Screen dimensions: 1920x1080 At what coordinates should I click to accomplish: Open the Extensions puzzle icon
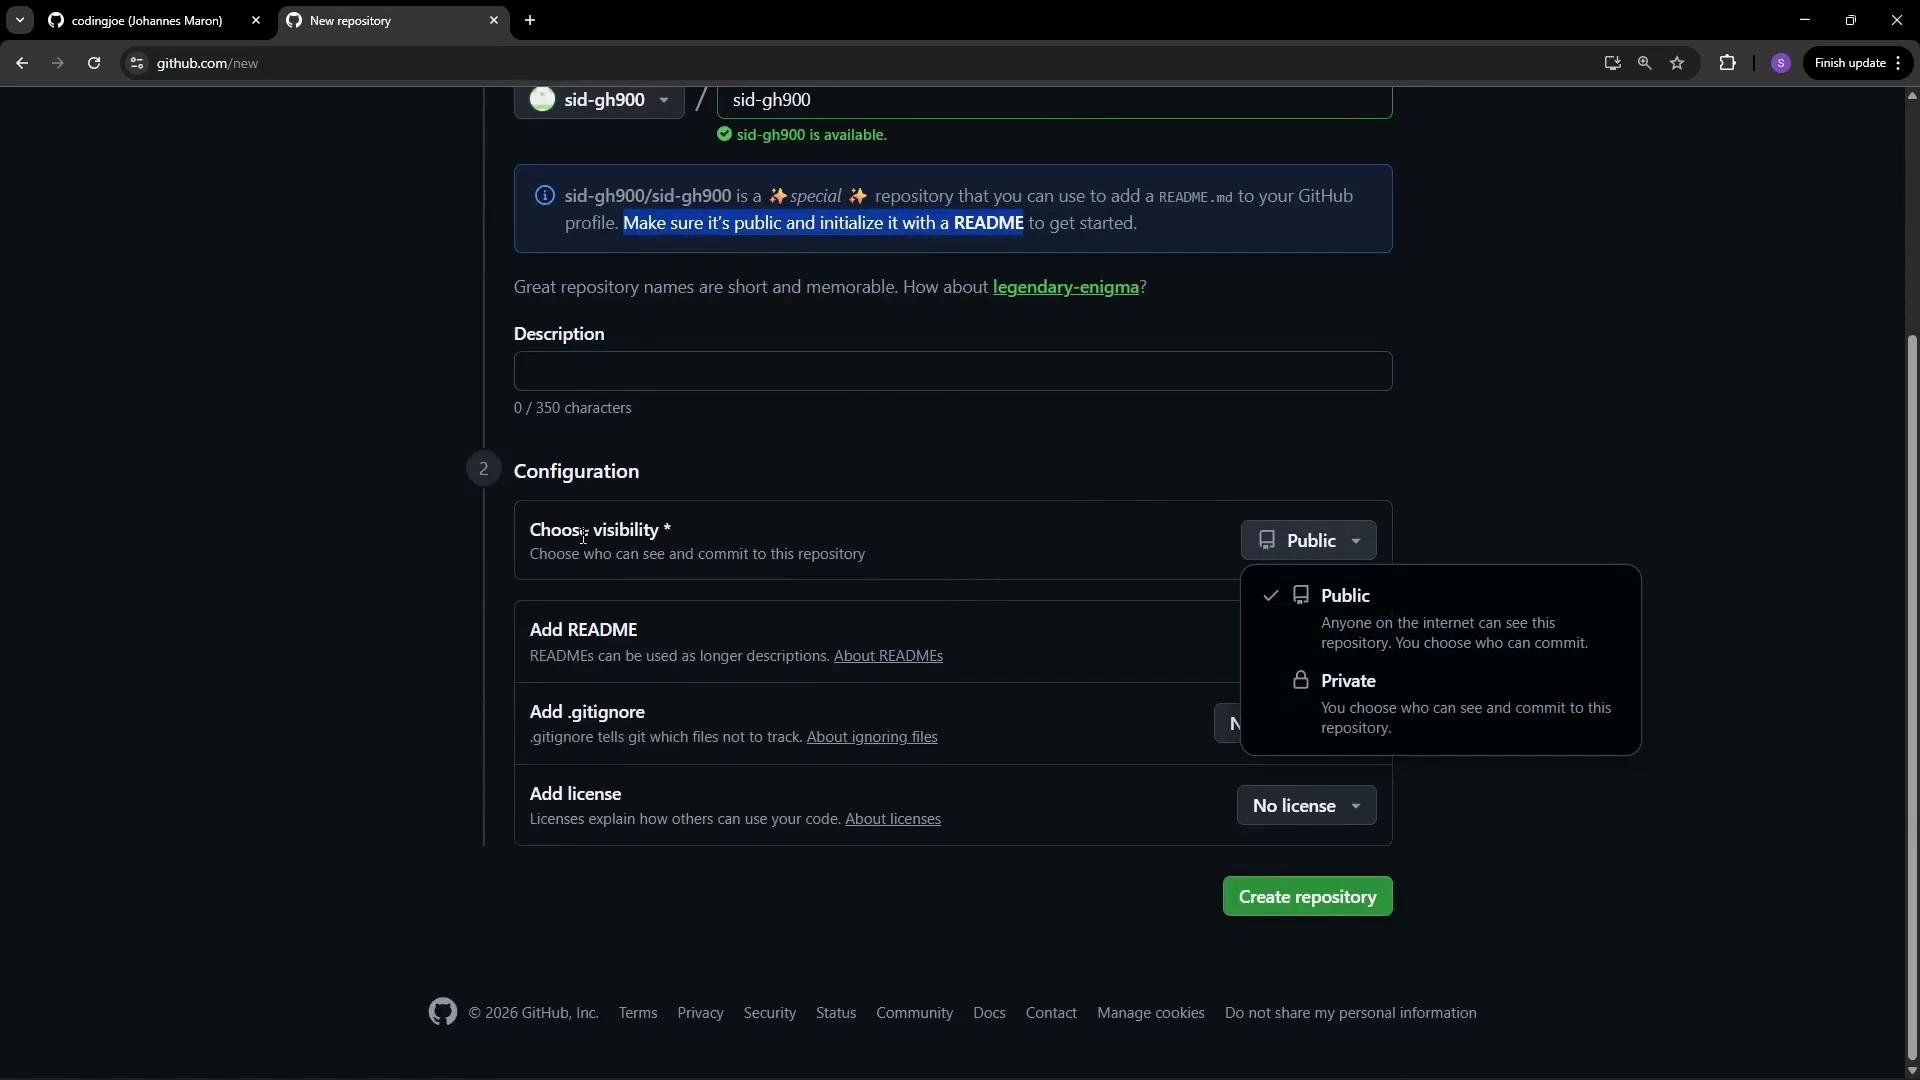click(x=1727, y=63)
